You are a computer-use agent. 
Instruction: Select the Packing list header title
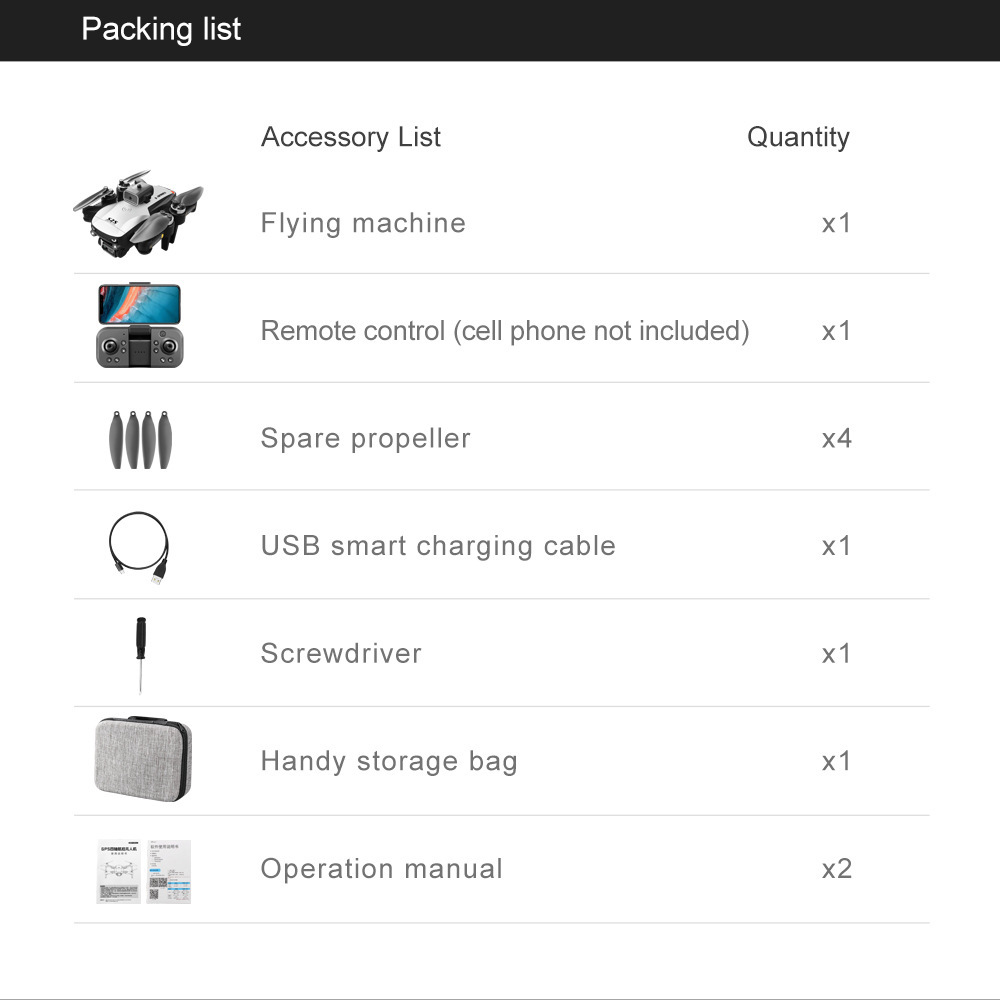(161, 29)
